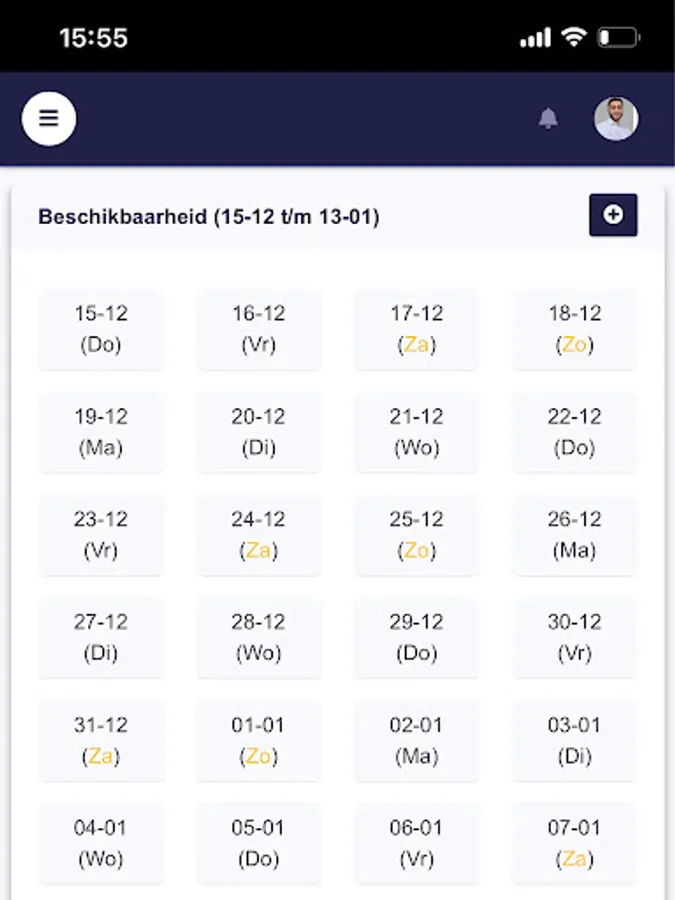Open notifications bell
Screen dimensions: 675x900
548,119
